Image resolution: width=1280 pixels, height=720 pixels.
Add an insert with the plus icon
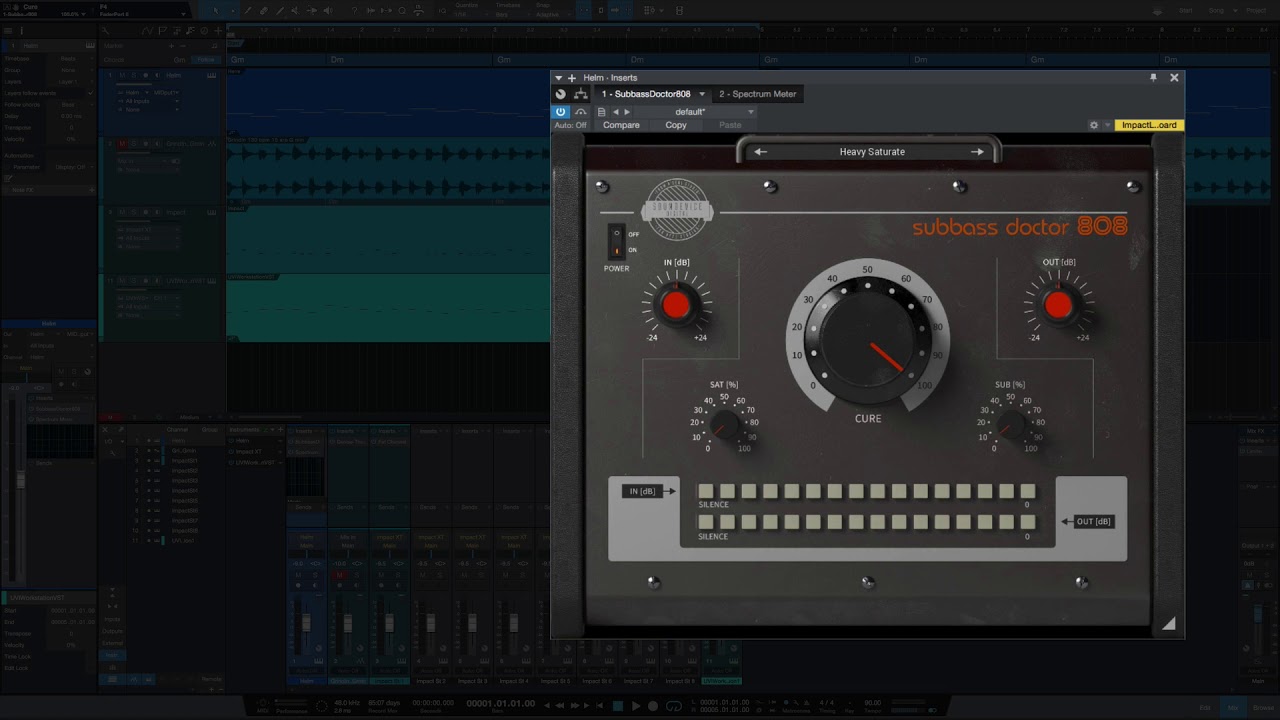pos(572,78)
